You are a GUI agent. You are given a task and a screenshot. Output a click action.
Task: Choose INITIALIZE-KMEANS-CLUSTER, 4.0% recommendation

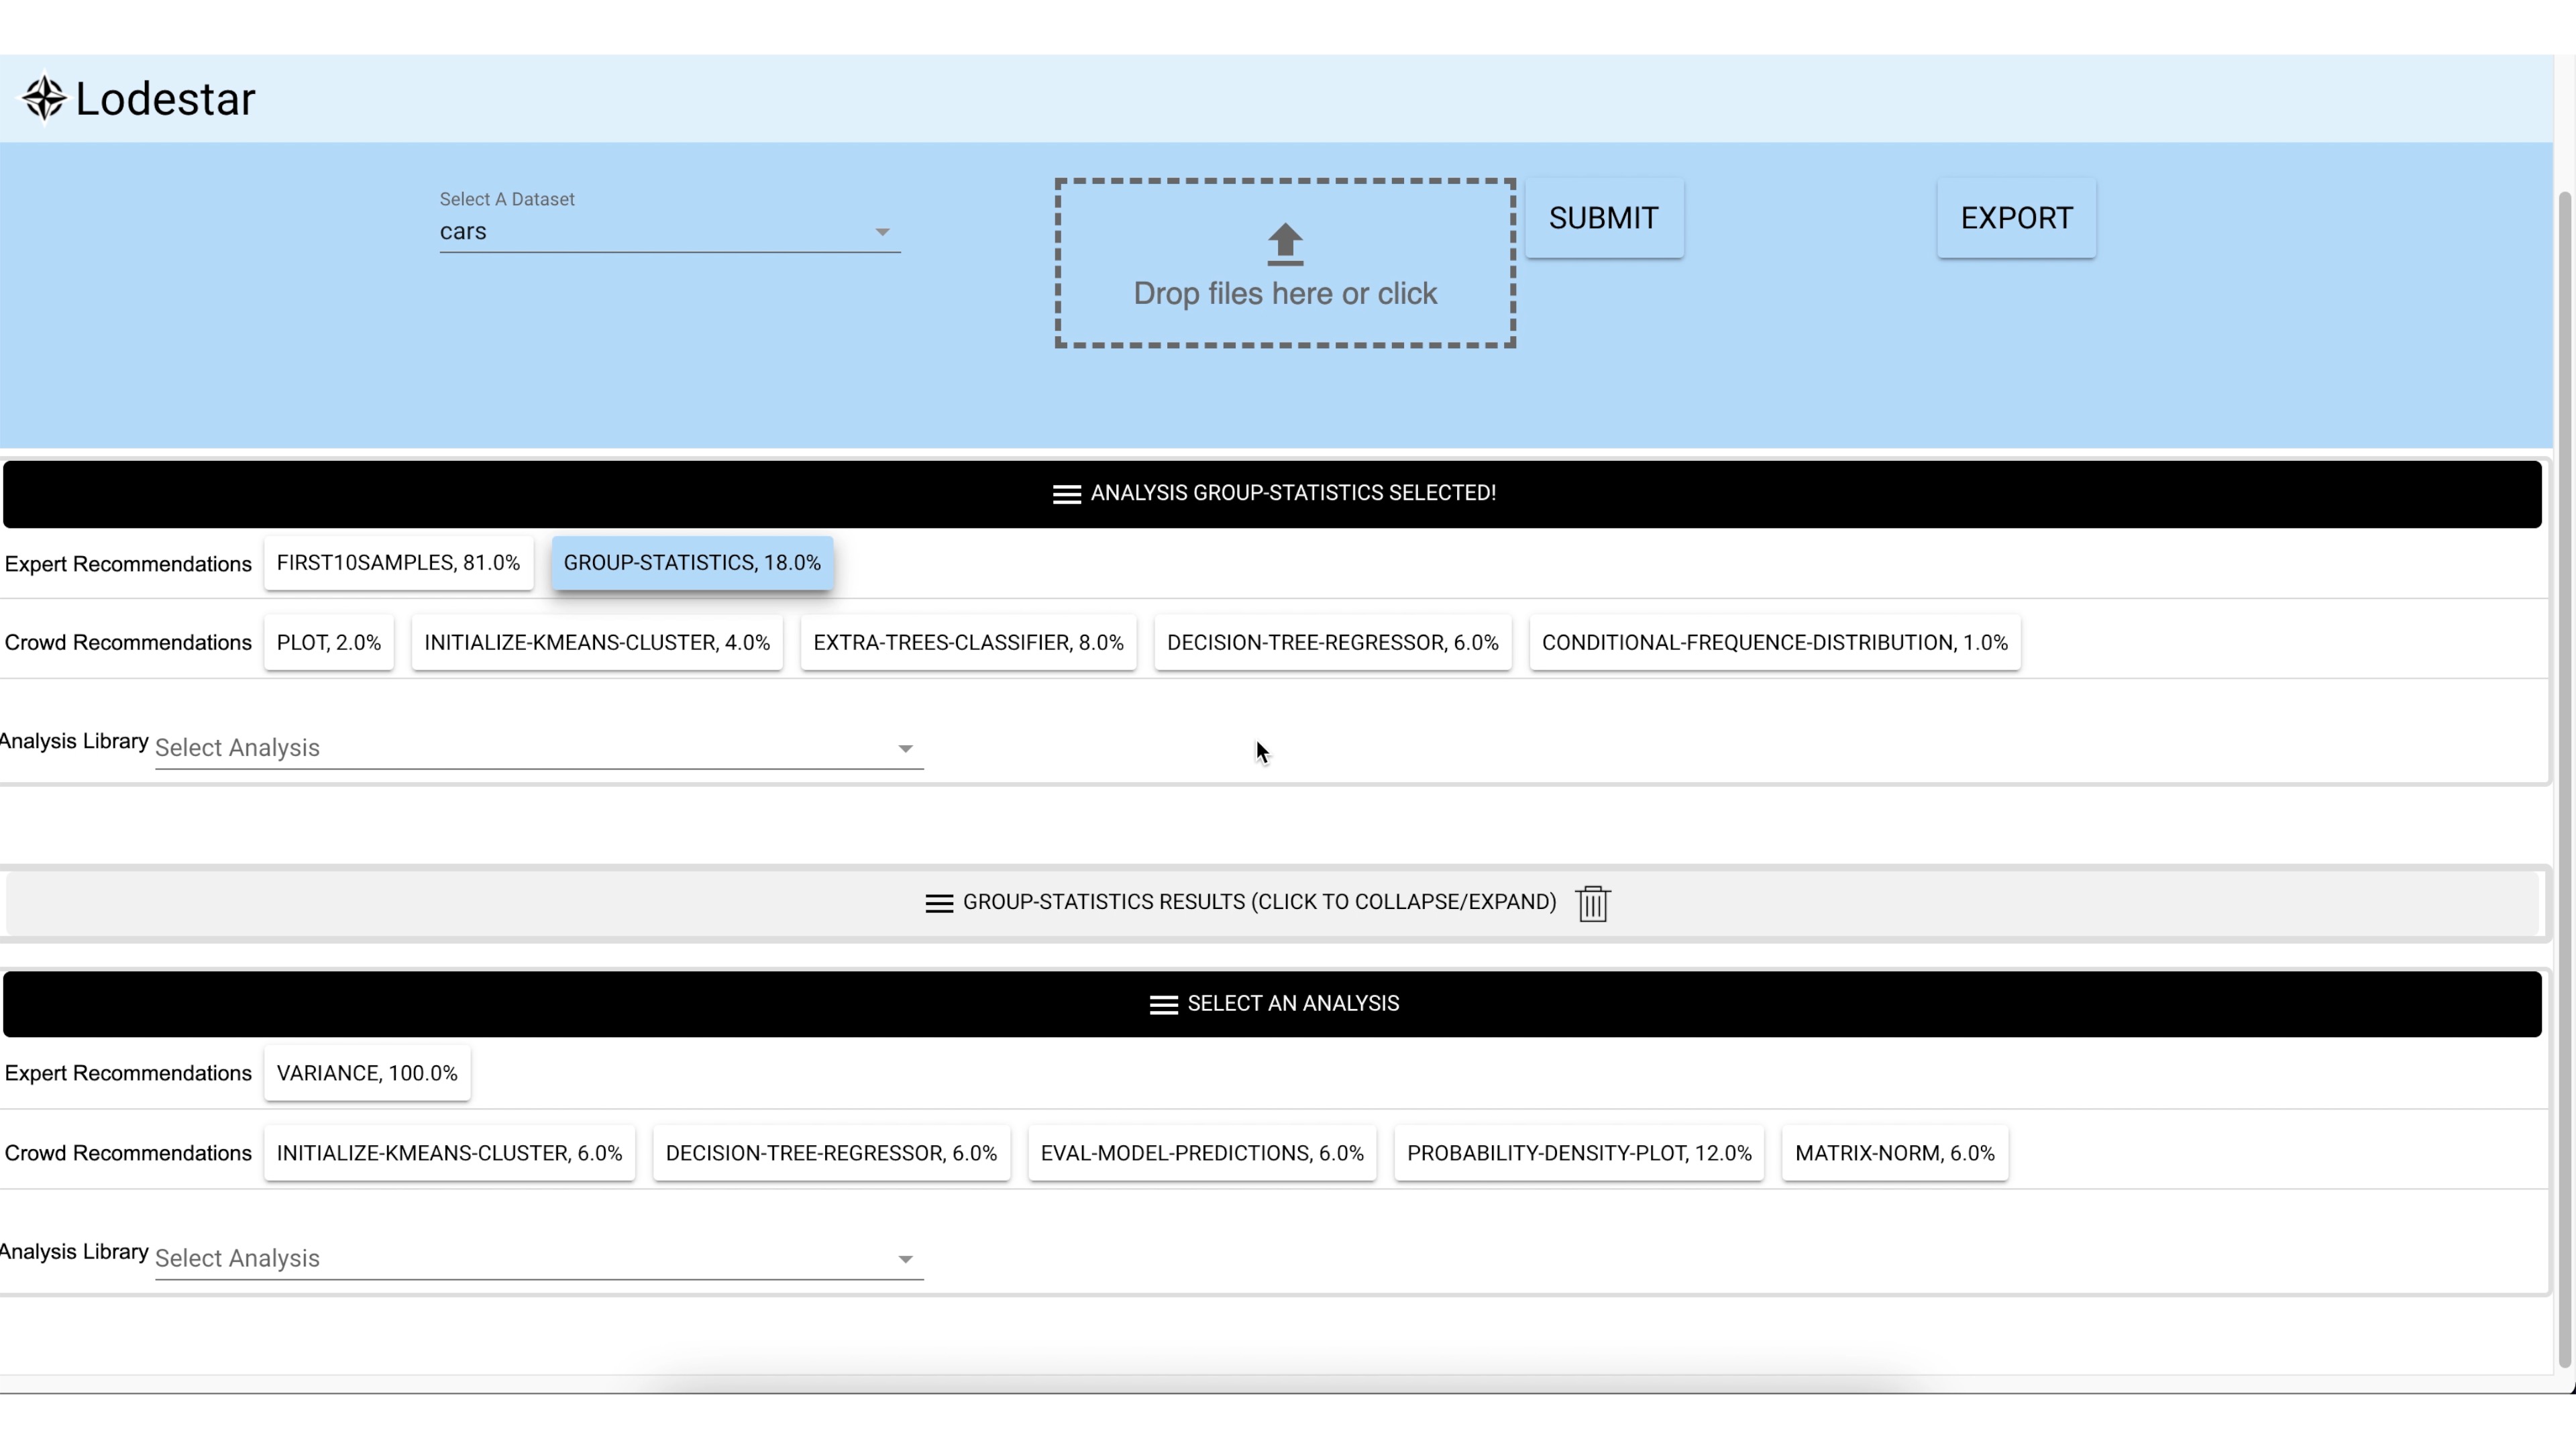click(597, 643)
